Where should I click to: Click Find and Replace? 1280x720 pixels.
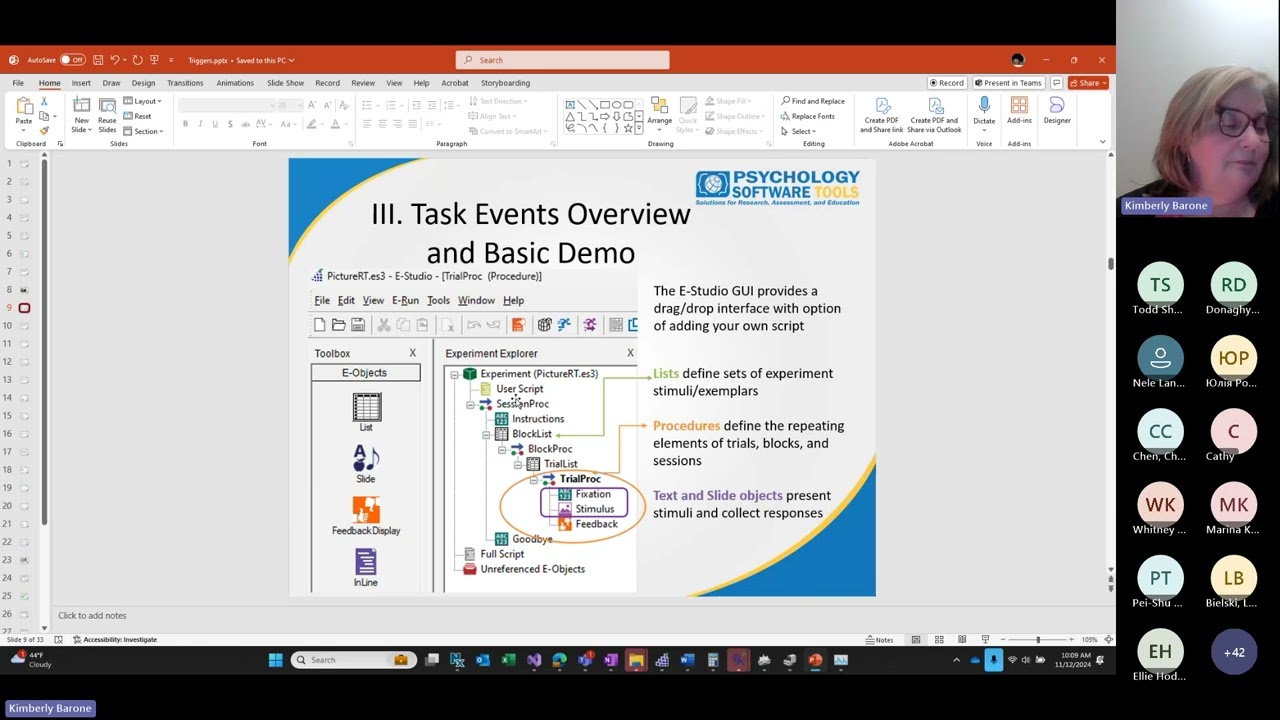pyautogui.click(x=813, y=101)
